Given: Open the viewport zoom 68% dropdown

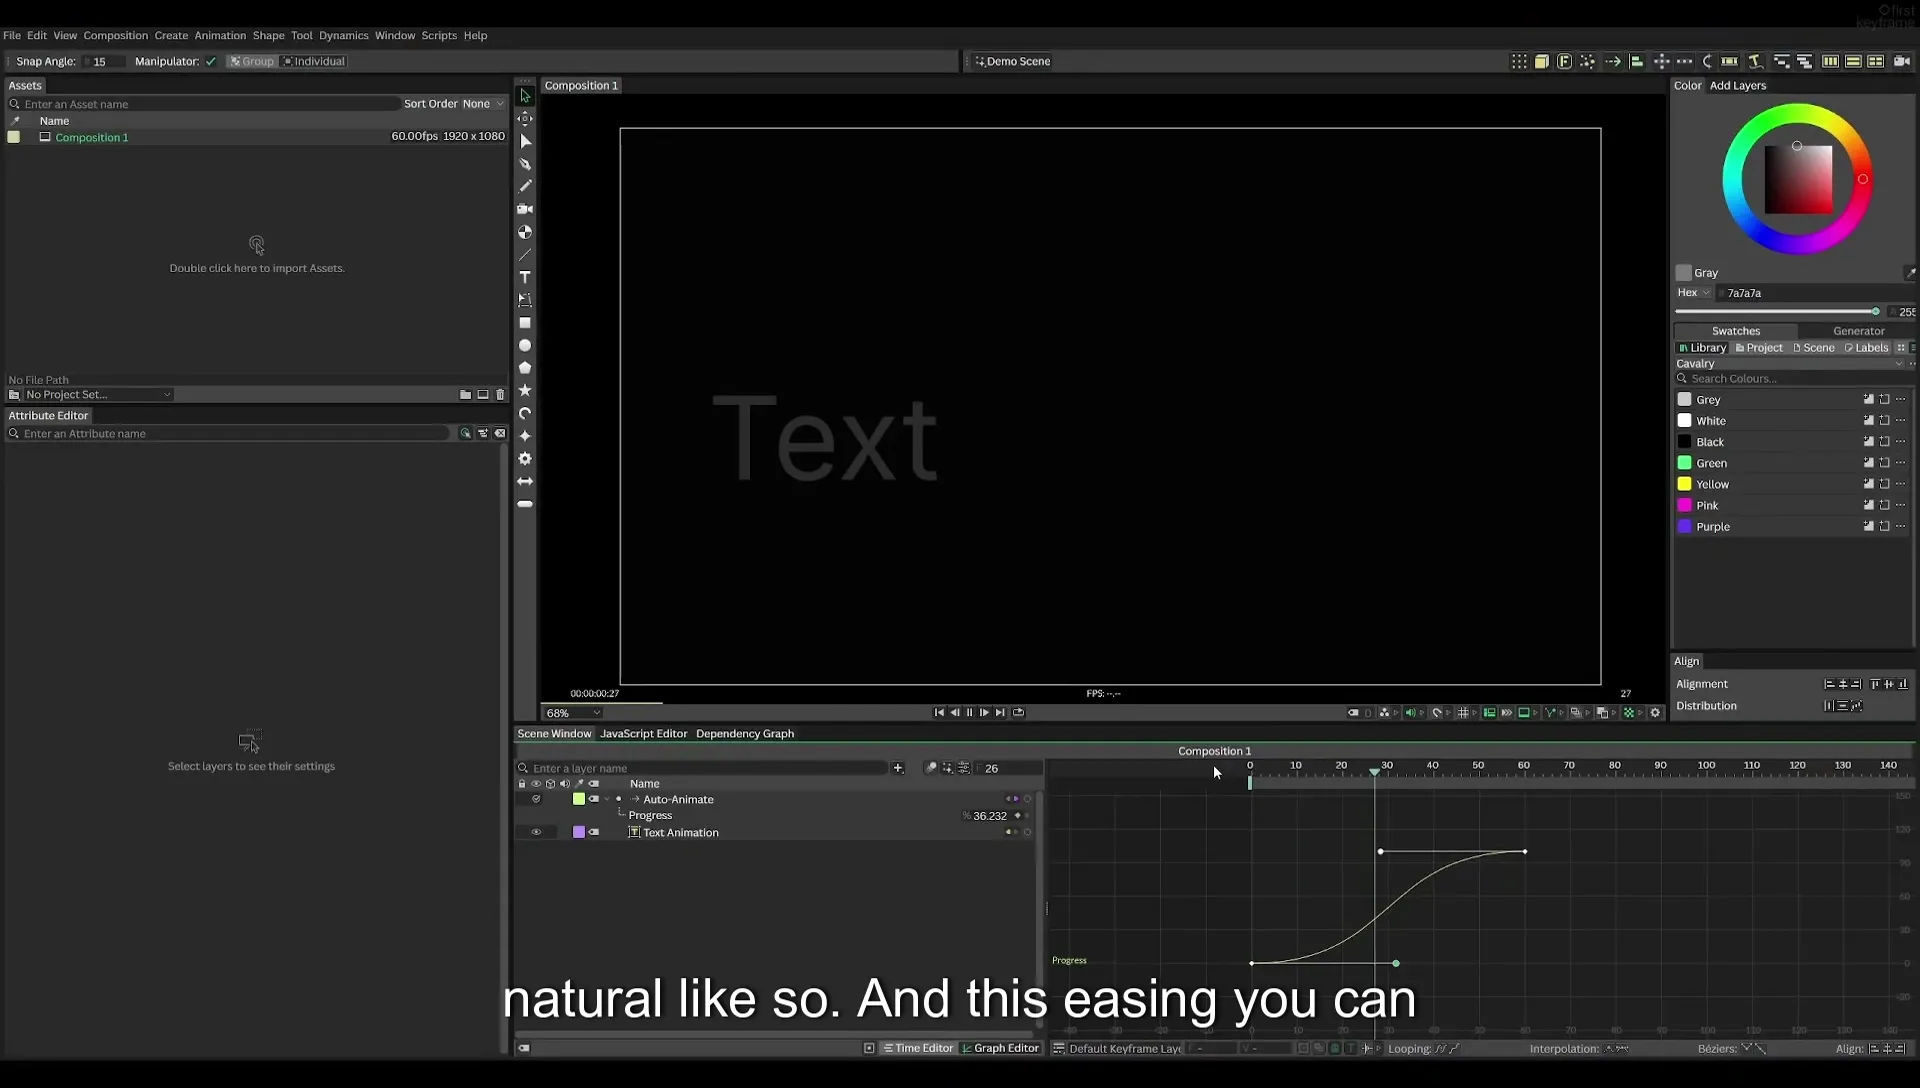Looking at the screenshot, I should [573, 713].
